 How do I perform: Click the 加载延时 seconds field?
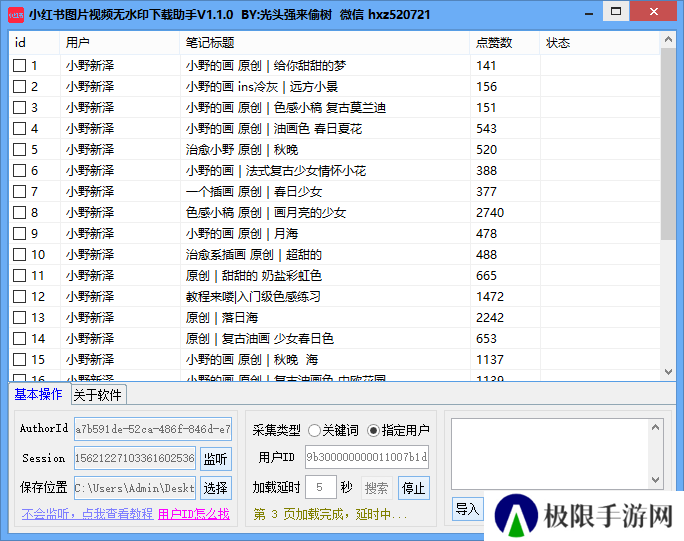tap(321, 487)
